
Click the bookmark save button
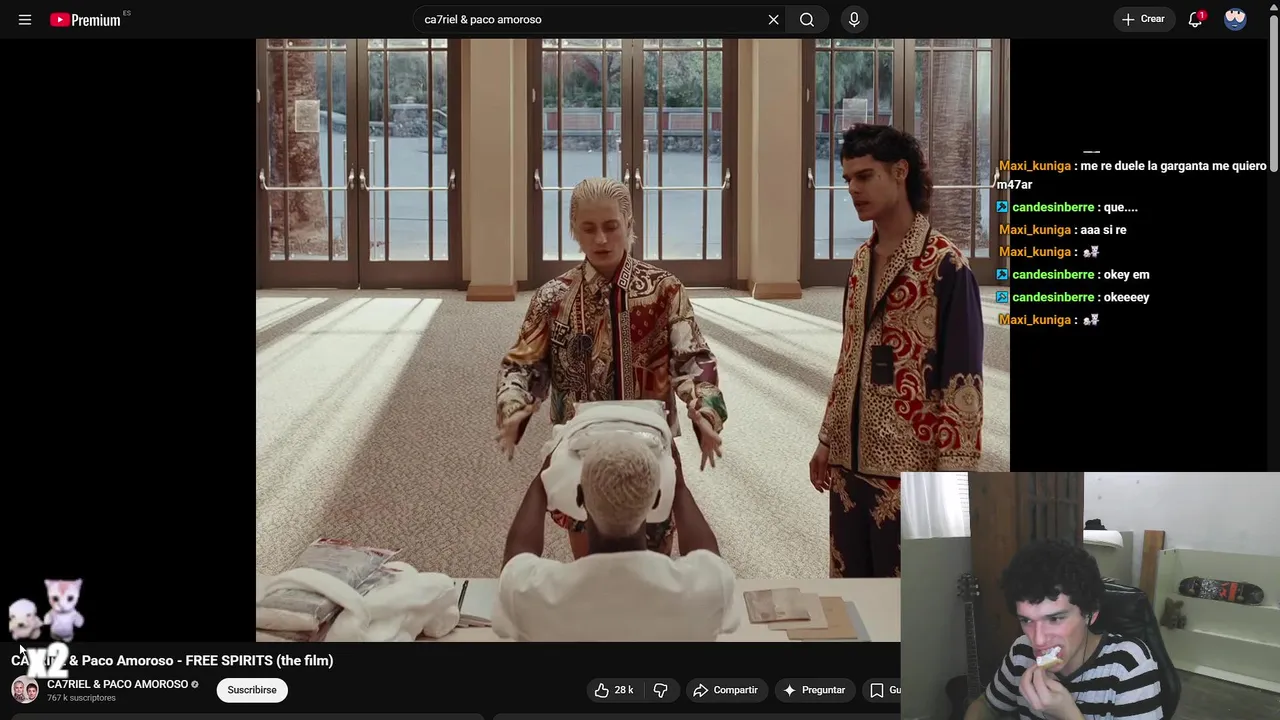[x=882, y=690]
